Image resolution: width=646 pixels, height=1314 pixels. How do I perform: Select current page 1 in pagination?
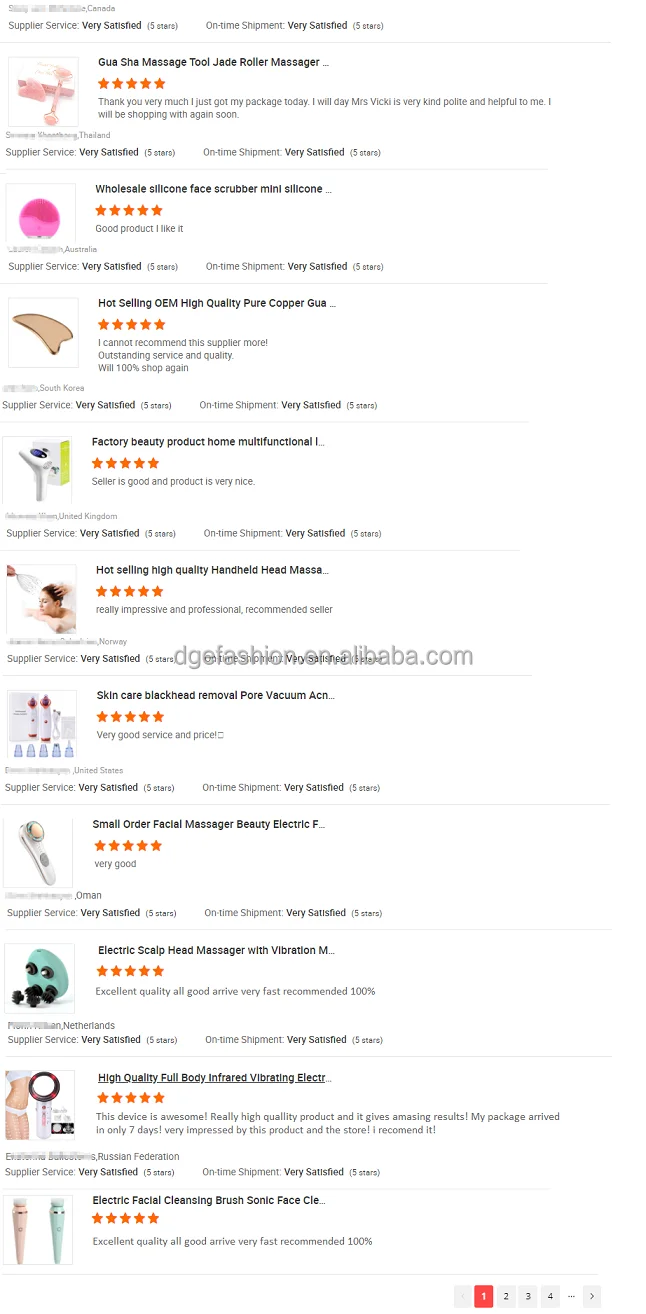pos(484,1296)
